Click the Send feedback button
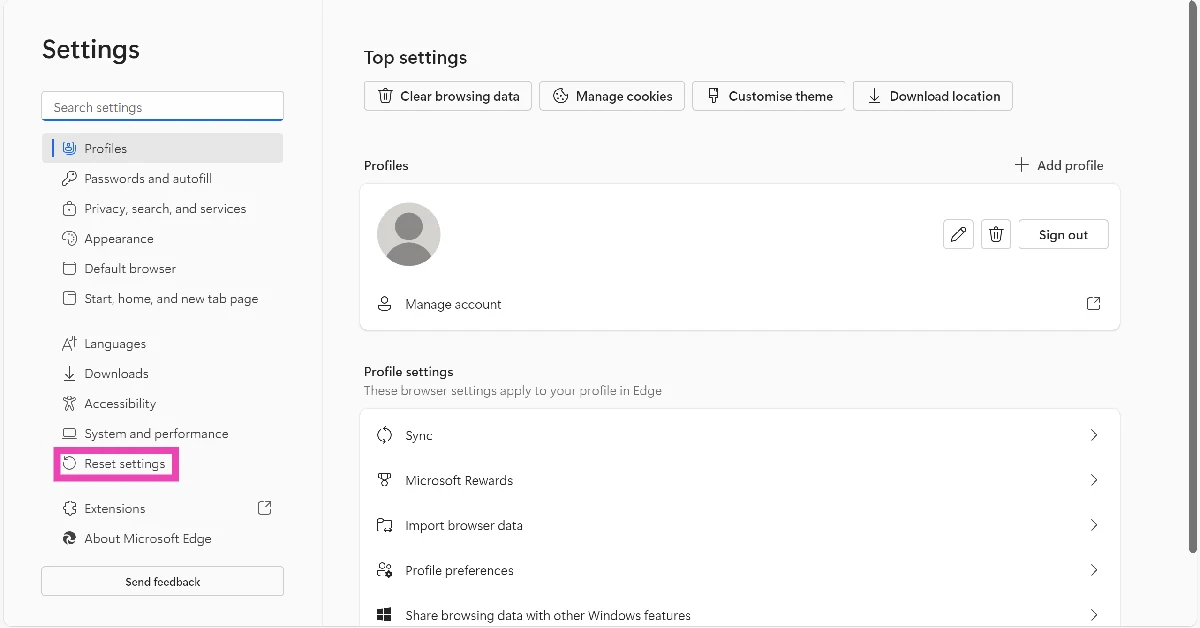This screenshot has width=1200, height=628. pos(162,581)
